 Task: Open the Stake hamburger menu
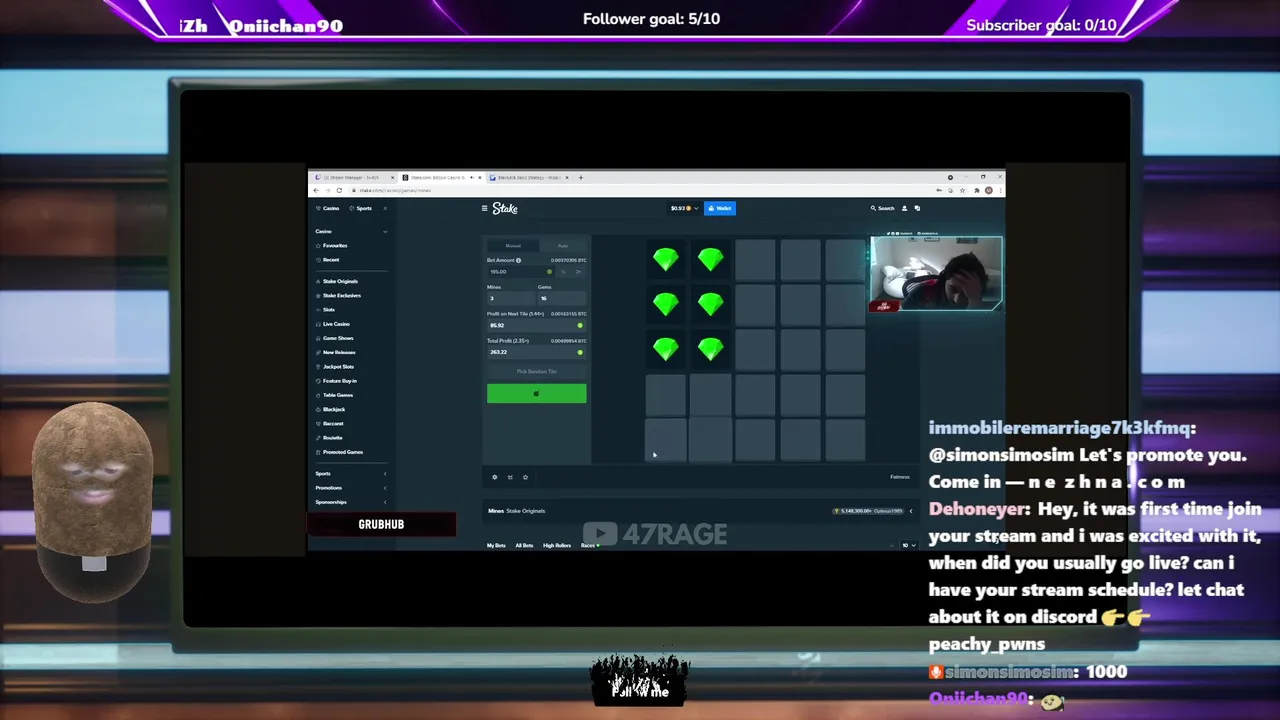484,208
